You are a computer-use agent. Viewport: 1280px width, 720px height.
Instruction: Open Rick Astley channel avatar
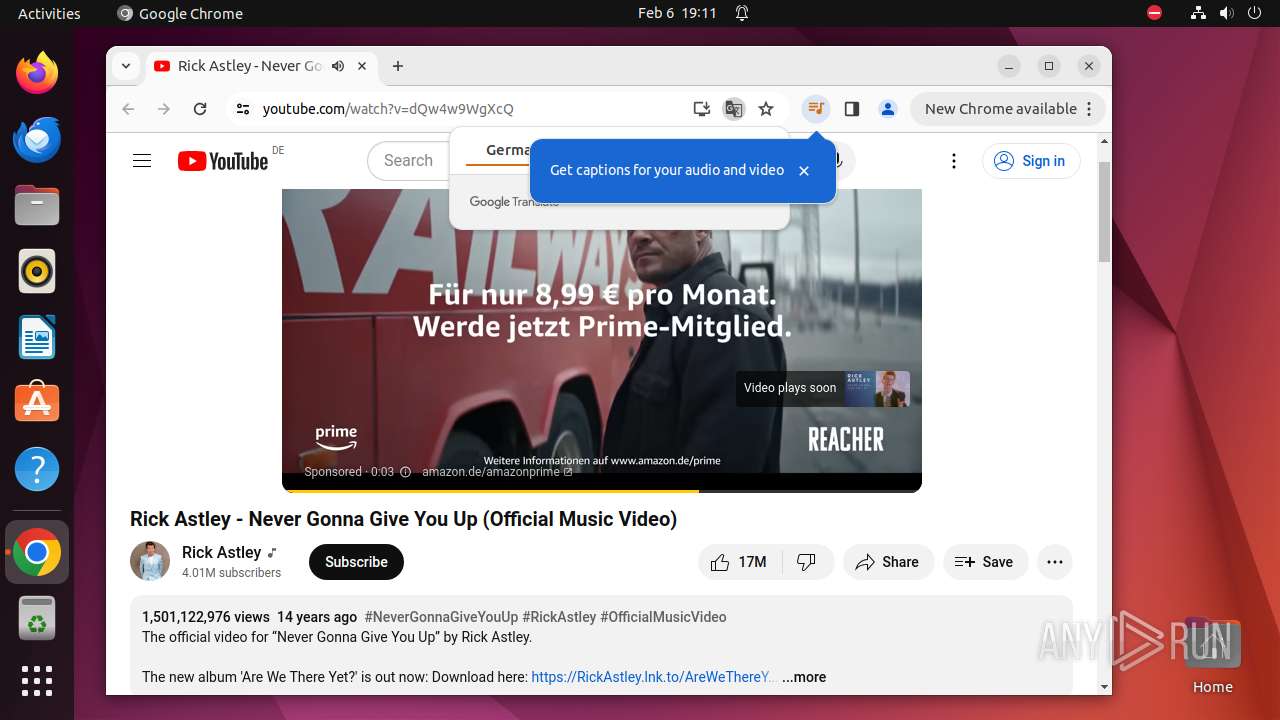point(150,561)
